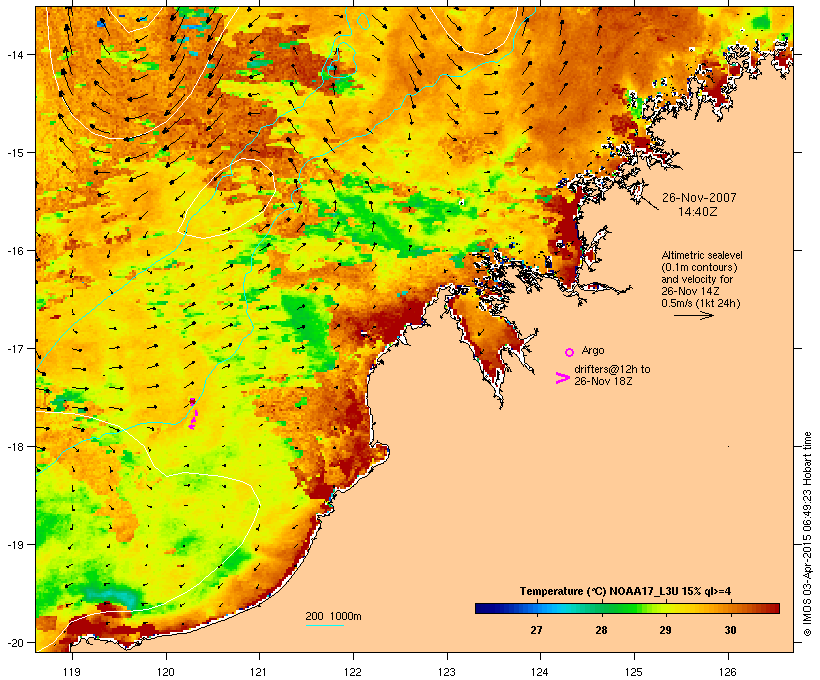820x680 pixels.
Task: Click the 'Argo' legend label
Action: coord(593,350)
